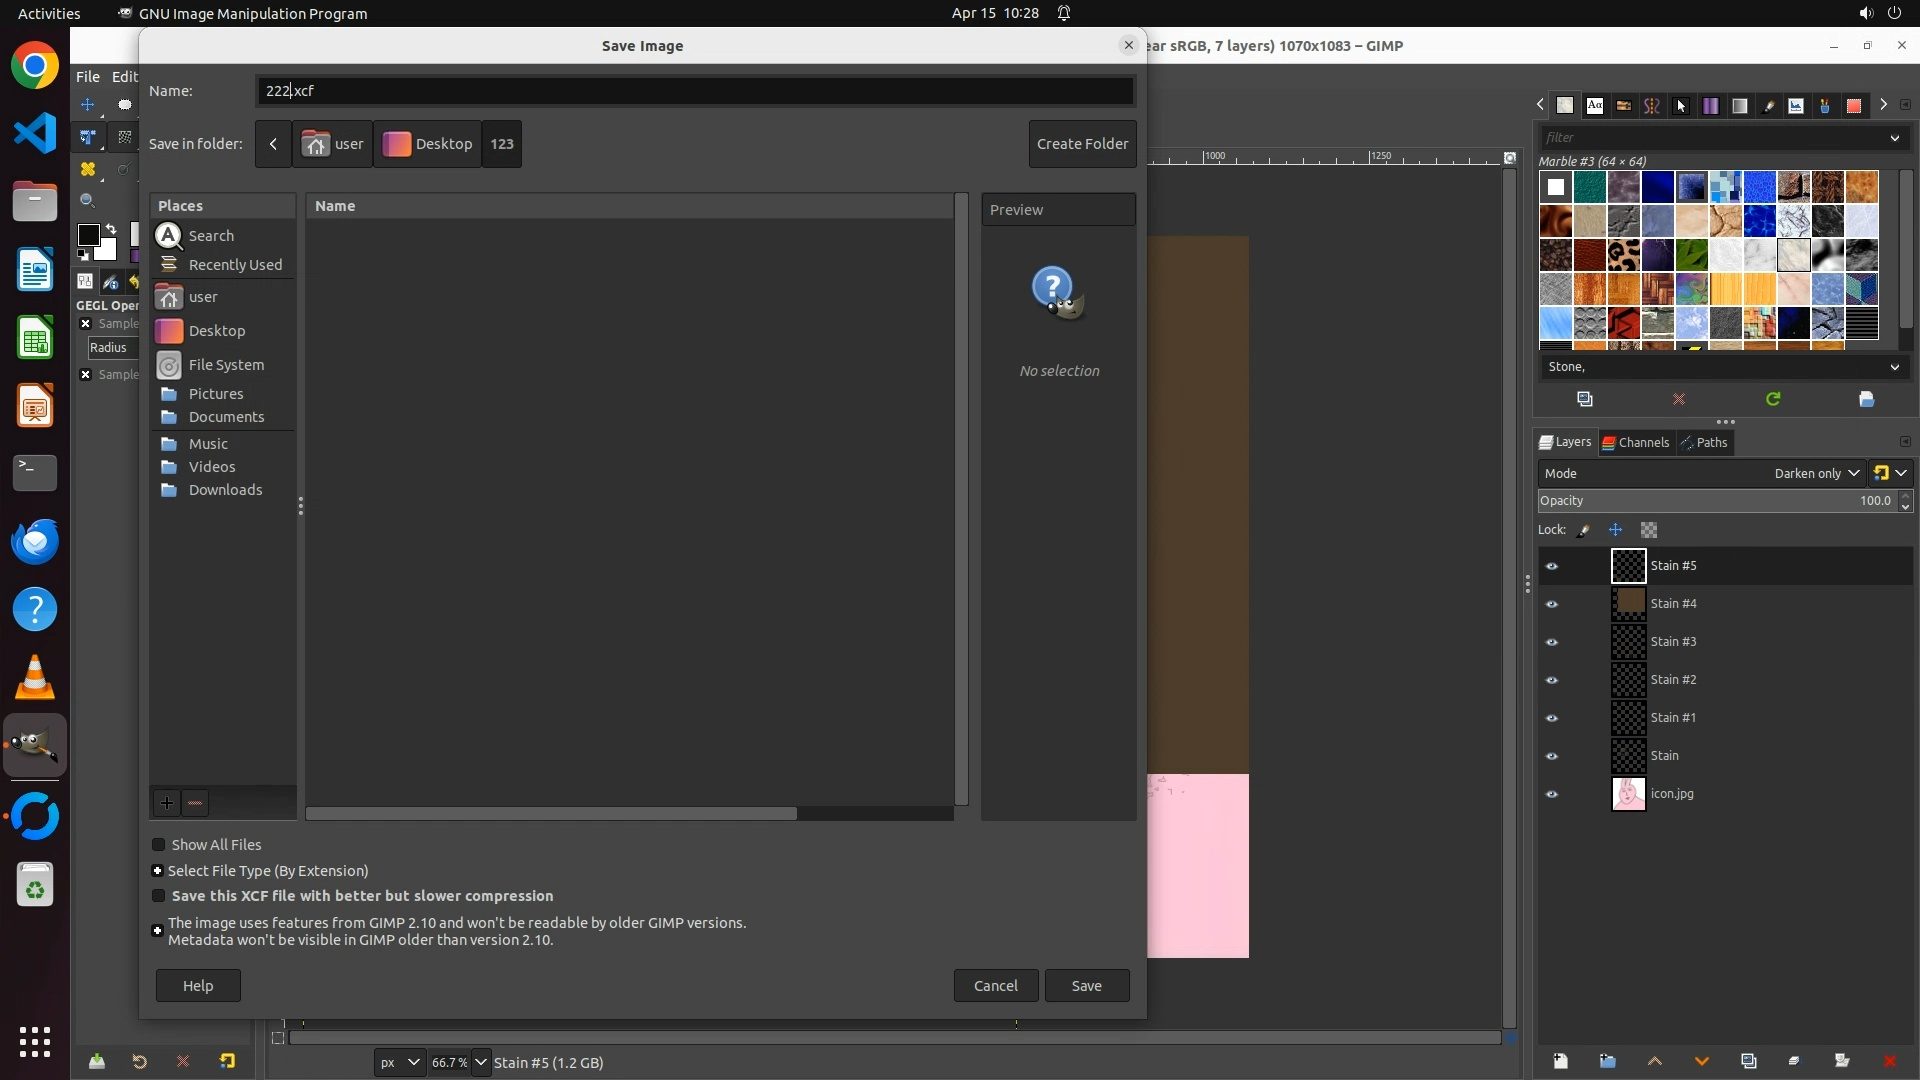The image size is (1920, 1080).
Task: Create a new layer in Layers panel
Action: point(1560,1061)
